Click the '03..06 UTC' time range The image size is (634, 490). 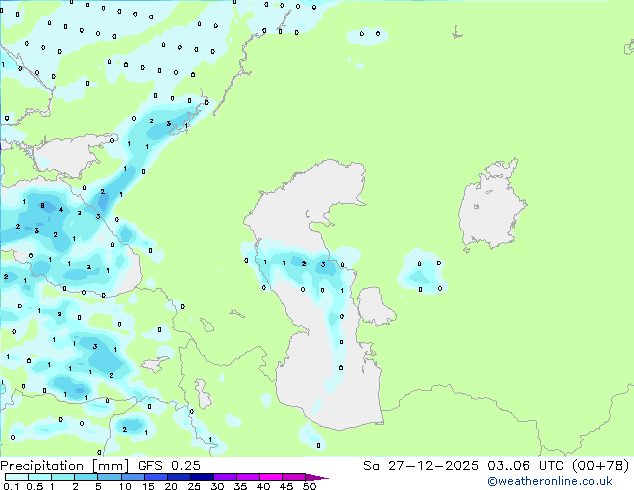point(525,466)
